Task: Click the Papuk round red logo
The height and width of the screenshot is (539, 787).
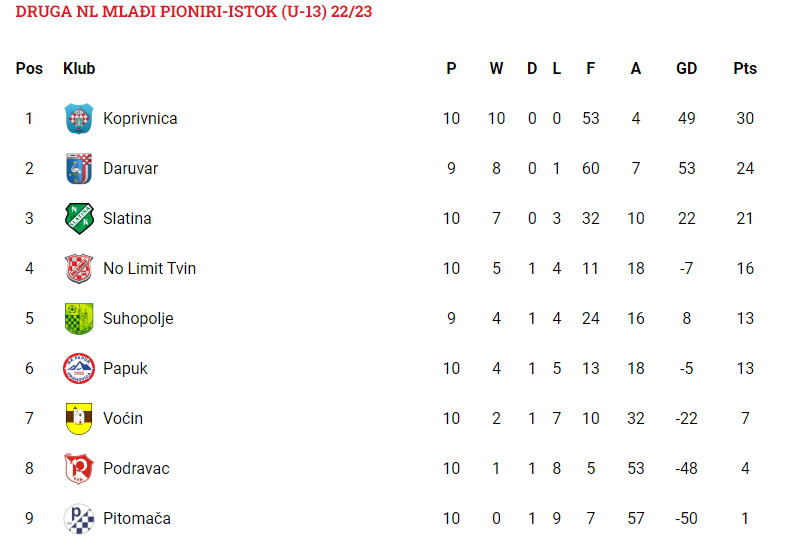Action: pyautogui.click(x=79, y=368)
